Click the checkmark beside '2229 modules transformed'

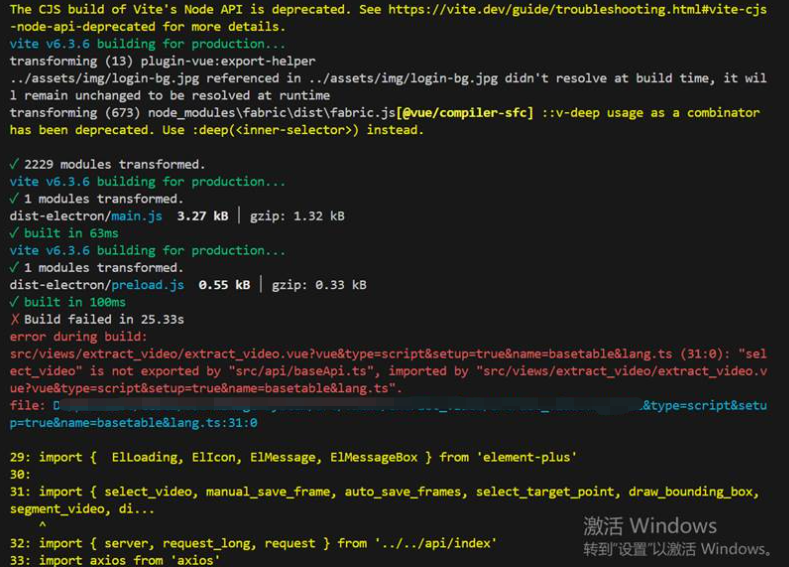[x=14, y=164]
